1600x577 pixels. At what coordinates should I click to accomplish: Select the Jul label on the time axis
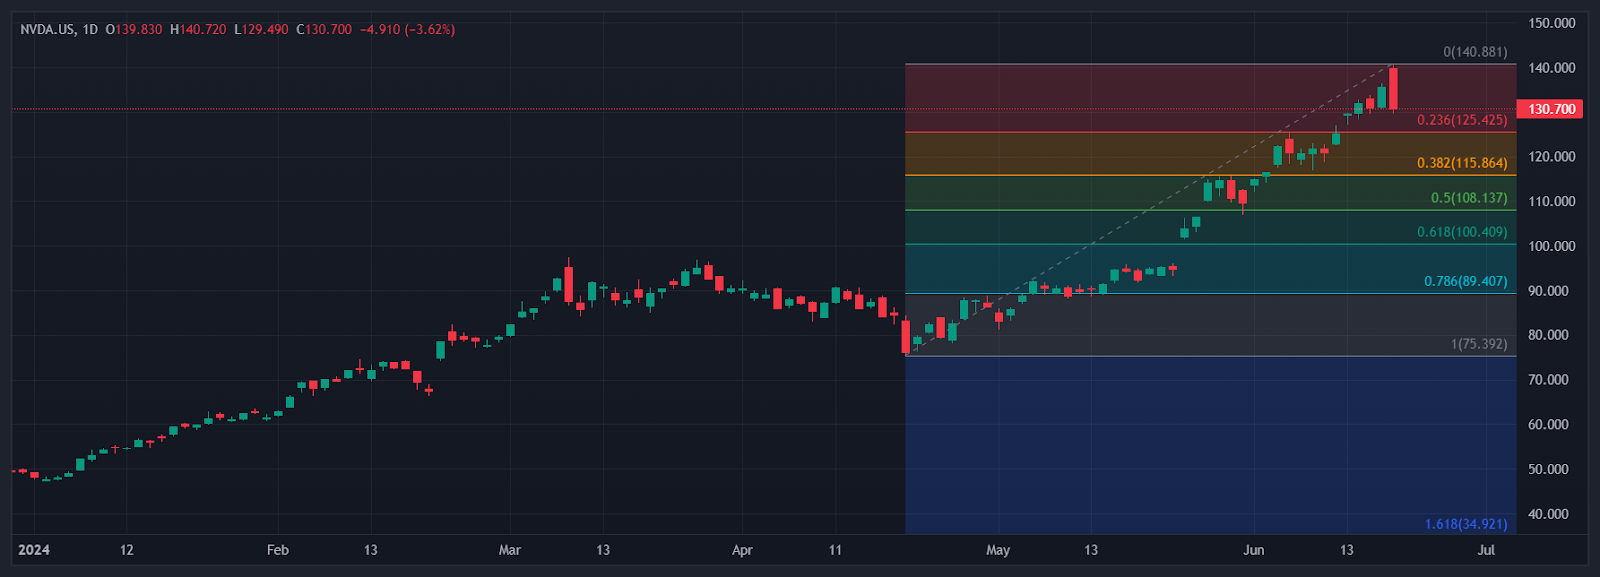coord(1486,550)
